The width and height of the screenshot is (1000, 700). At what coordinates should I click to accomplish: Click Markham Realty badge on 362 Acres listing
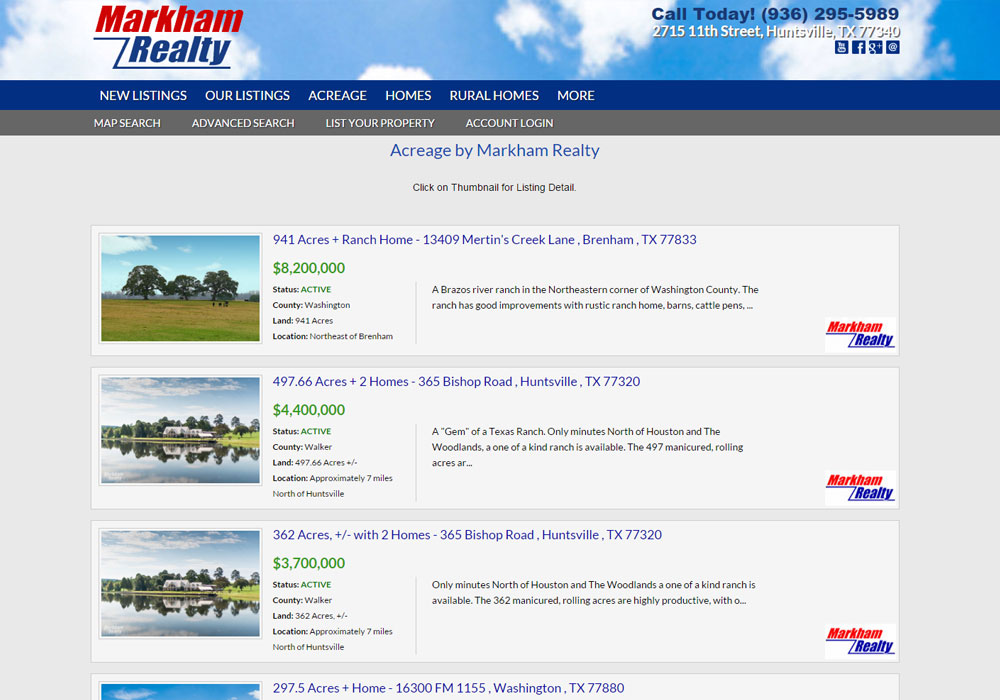(860, 641)
